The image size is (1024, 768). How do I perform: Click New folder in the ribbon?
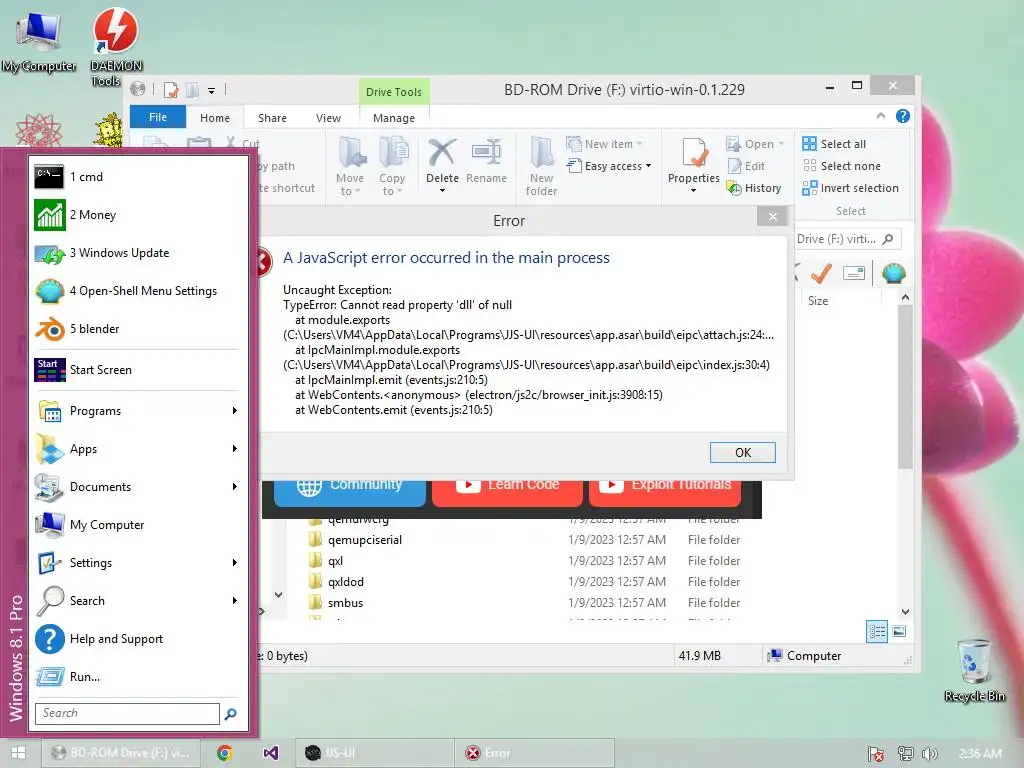[x=541, y=167]
